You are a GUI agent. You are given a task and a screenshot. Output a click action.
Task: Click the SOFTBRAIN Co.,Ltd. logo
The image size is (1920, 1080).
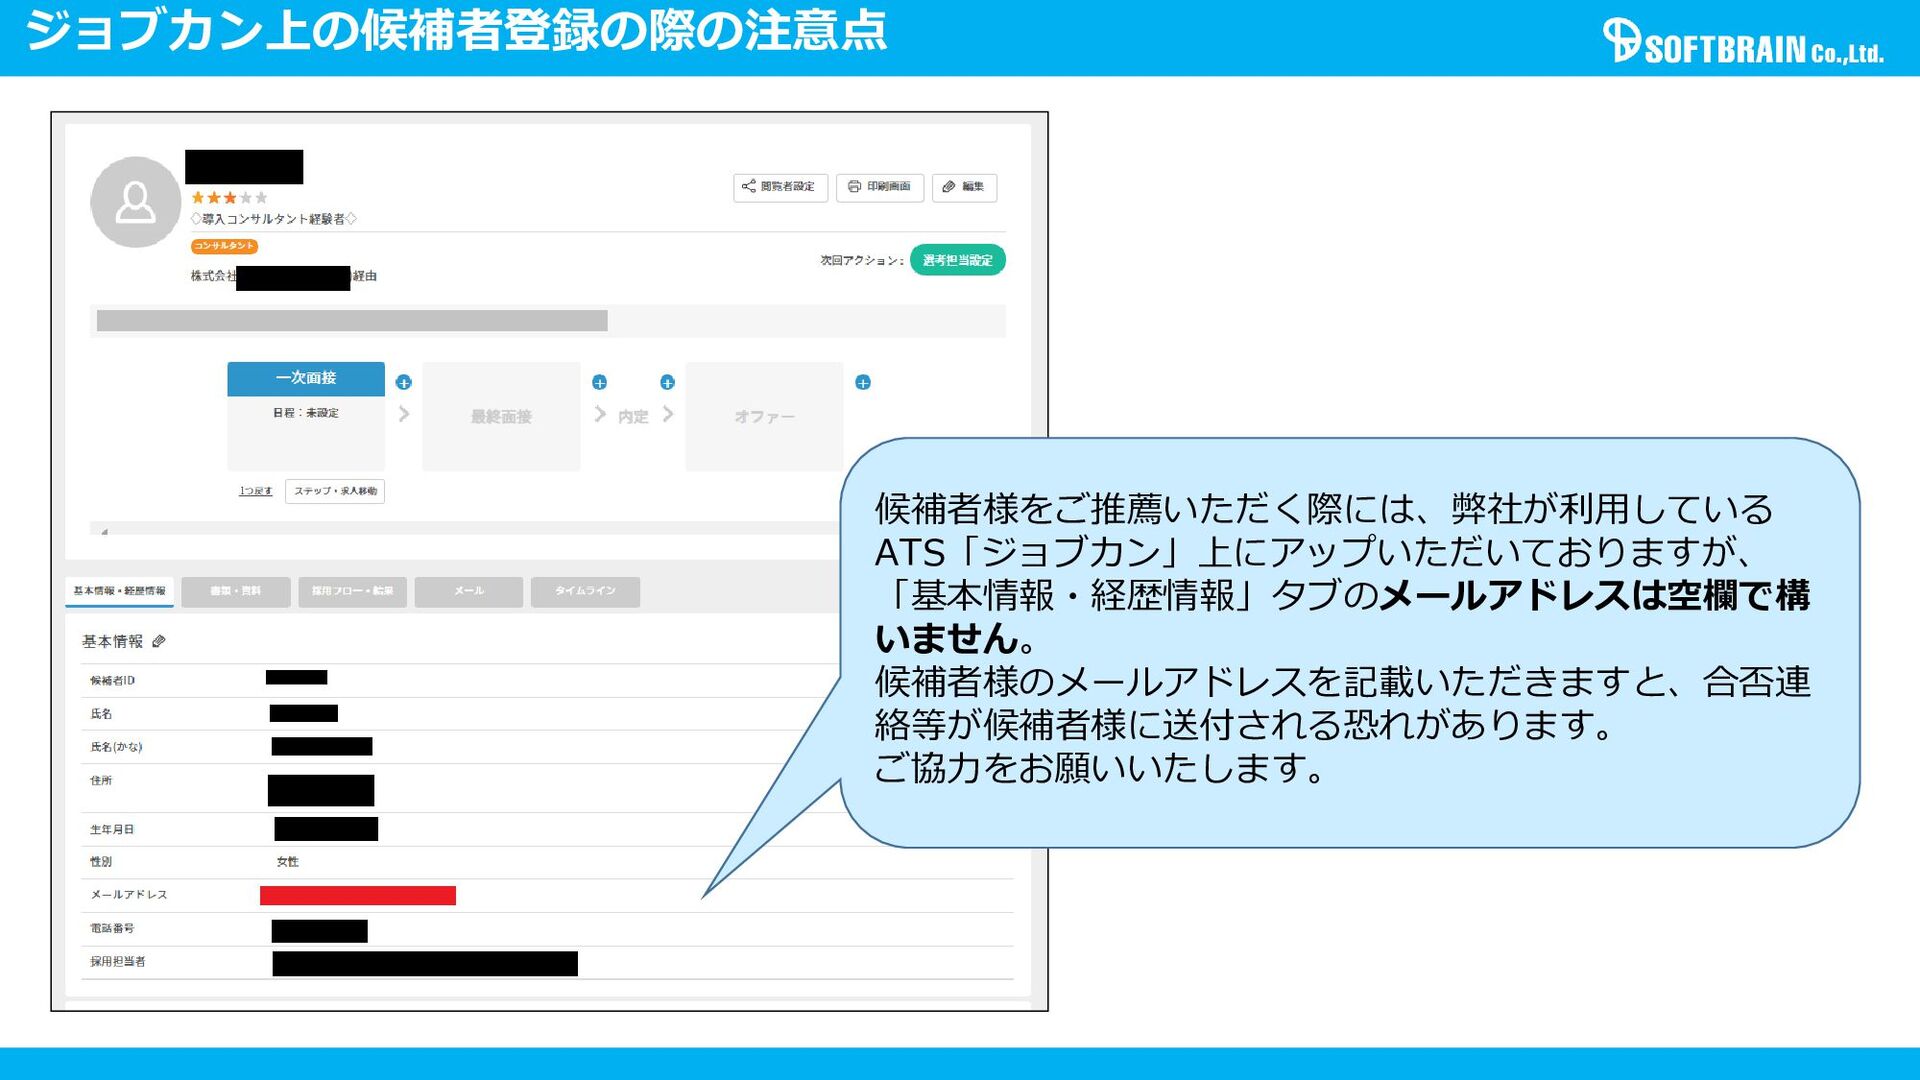click(1743, 42)
